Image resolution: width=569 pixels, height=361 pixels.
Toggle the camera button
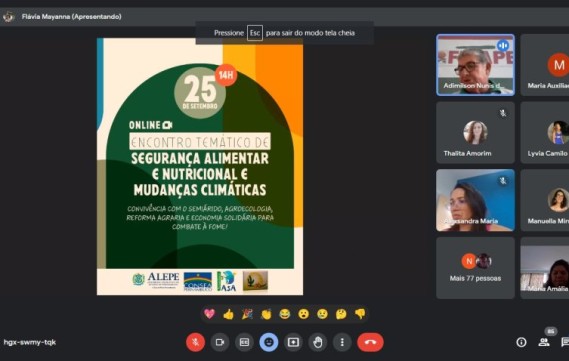point(220,342)
